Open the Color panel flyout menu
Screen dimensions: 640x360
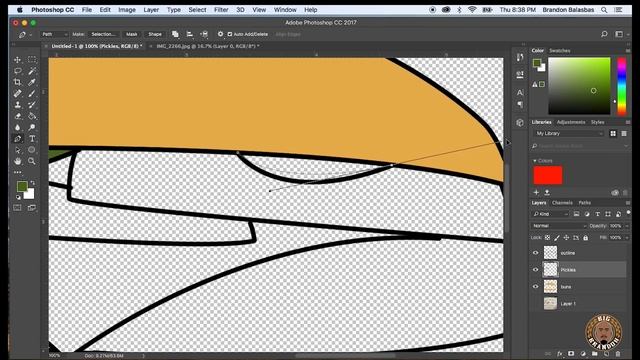click(x=628, y=51)
